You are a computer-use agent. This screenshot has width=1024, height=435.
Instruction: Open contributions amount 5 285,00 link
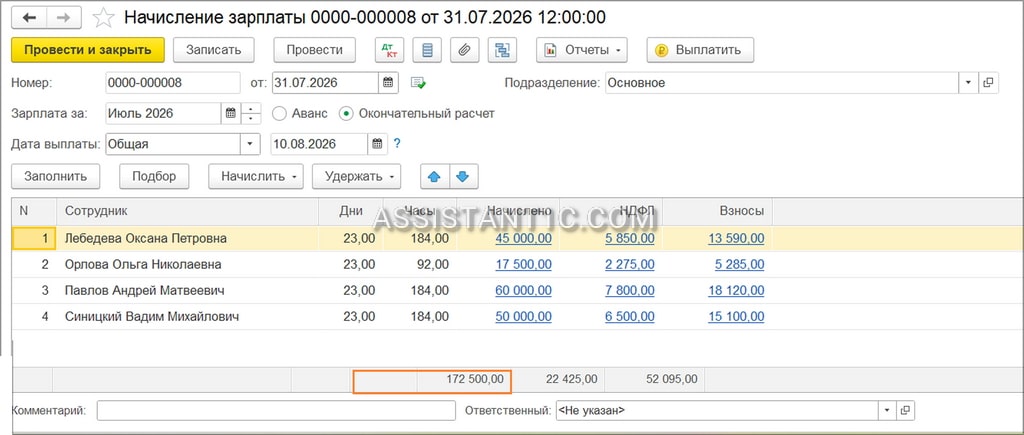click(x=740, y=265)
